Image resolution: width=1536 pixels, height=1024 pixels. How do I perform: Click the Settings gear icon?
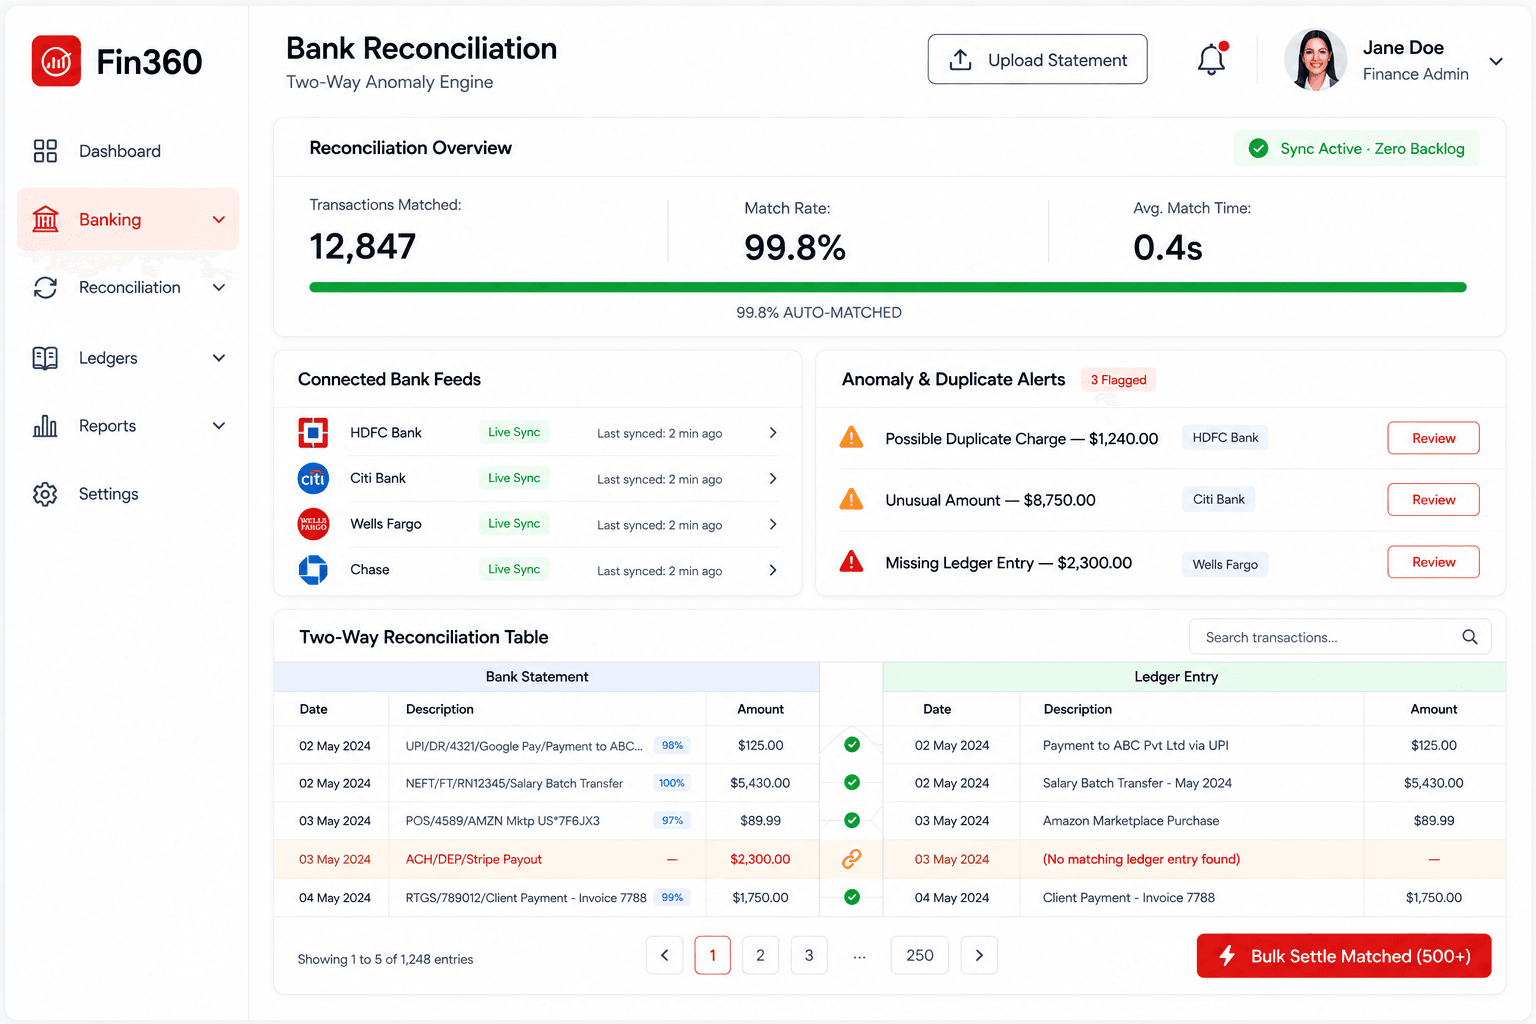click(x=45, y=494)
